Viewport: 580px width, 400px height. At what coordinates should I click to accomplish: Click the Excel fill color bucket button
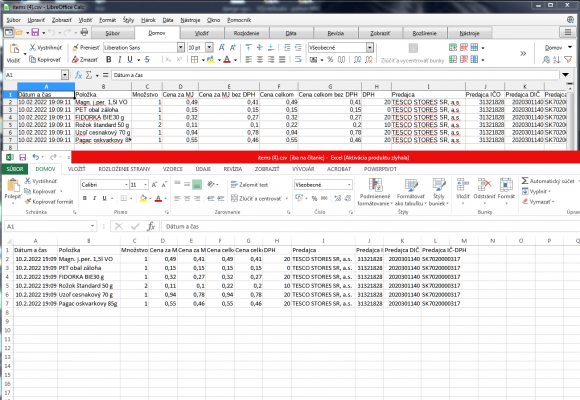(x=143, y=198)
